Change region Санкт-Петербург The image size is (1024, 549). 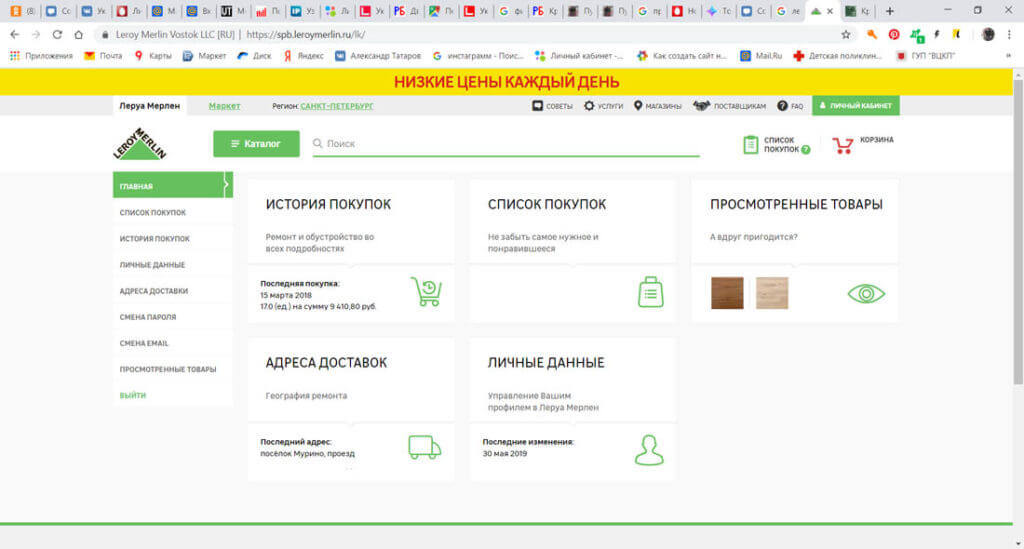(x=337, y=106)
